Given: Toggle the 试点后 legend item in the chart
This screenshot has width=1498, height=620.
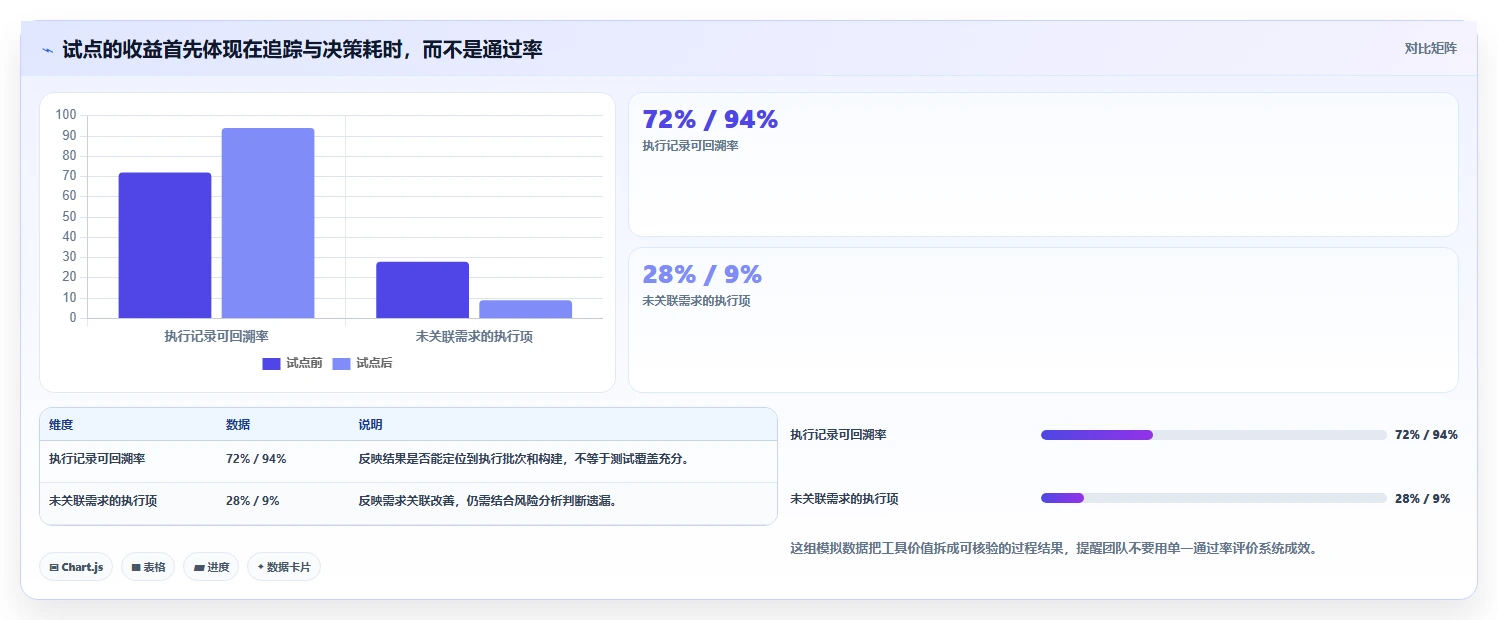Looking at the screenshot, I should [362, 363].
